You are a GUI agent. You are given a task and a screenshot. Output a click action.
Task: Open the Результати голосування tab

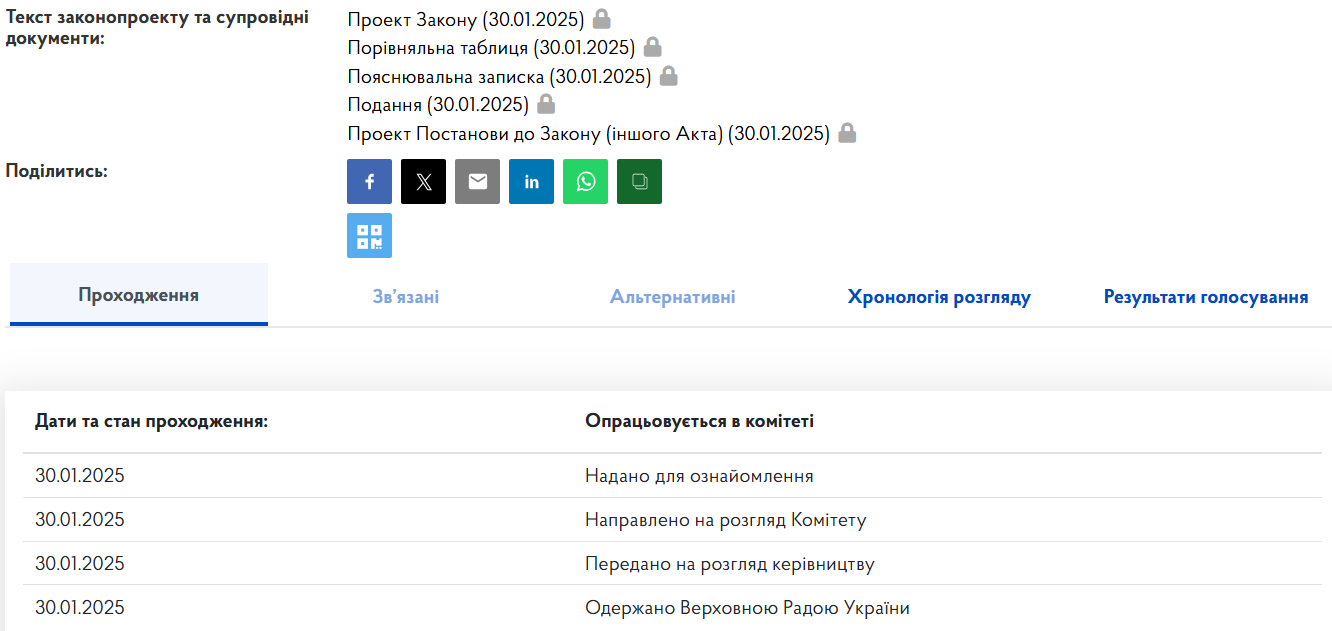coord(1205,297)
